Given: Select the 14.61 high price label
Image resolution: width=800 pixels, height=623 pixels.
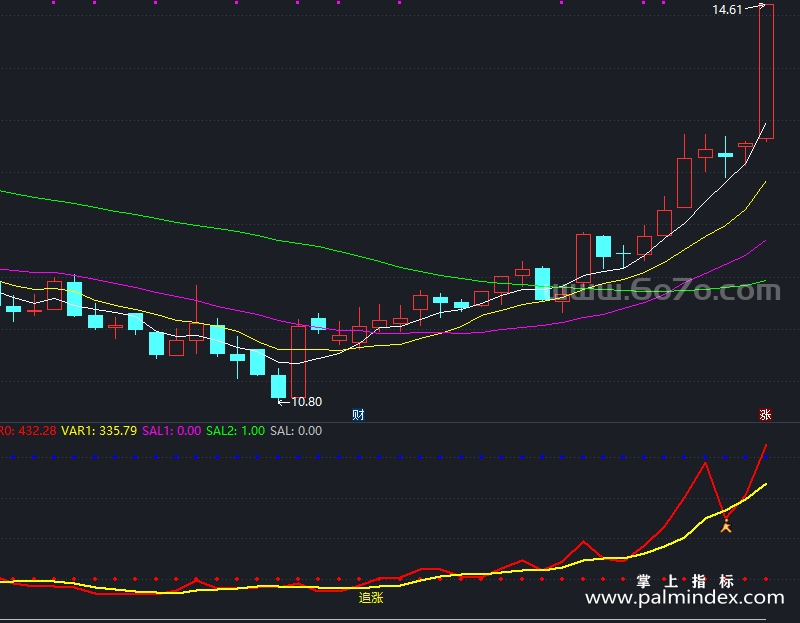Looking at the screenshot, I should coord(727,10).
